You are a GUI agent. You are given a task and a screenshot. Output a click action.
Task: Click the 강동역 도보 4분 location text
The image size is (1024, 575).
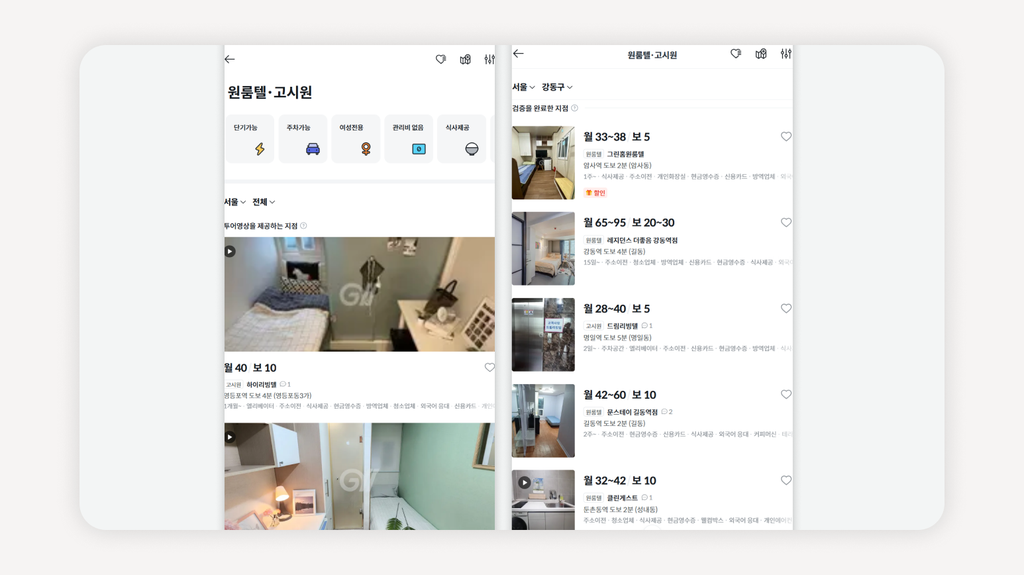click(x=615, y=252)
